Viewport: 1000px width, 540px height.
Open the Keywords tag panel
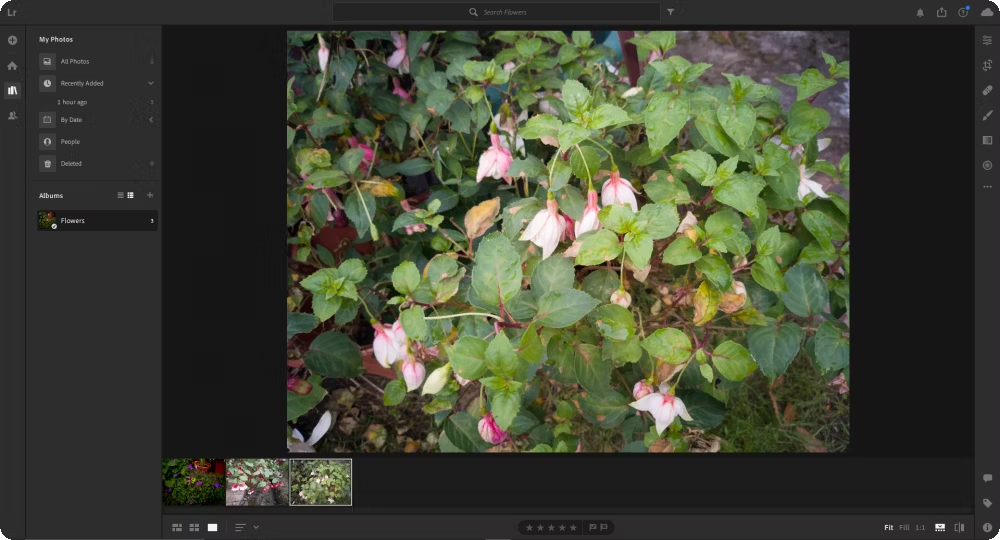coord(987,503)
